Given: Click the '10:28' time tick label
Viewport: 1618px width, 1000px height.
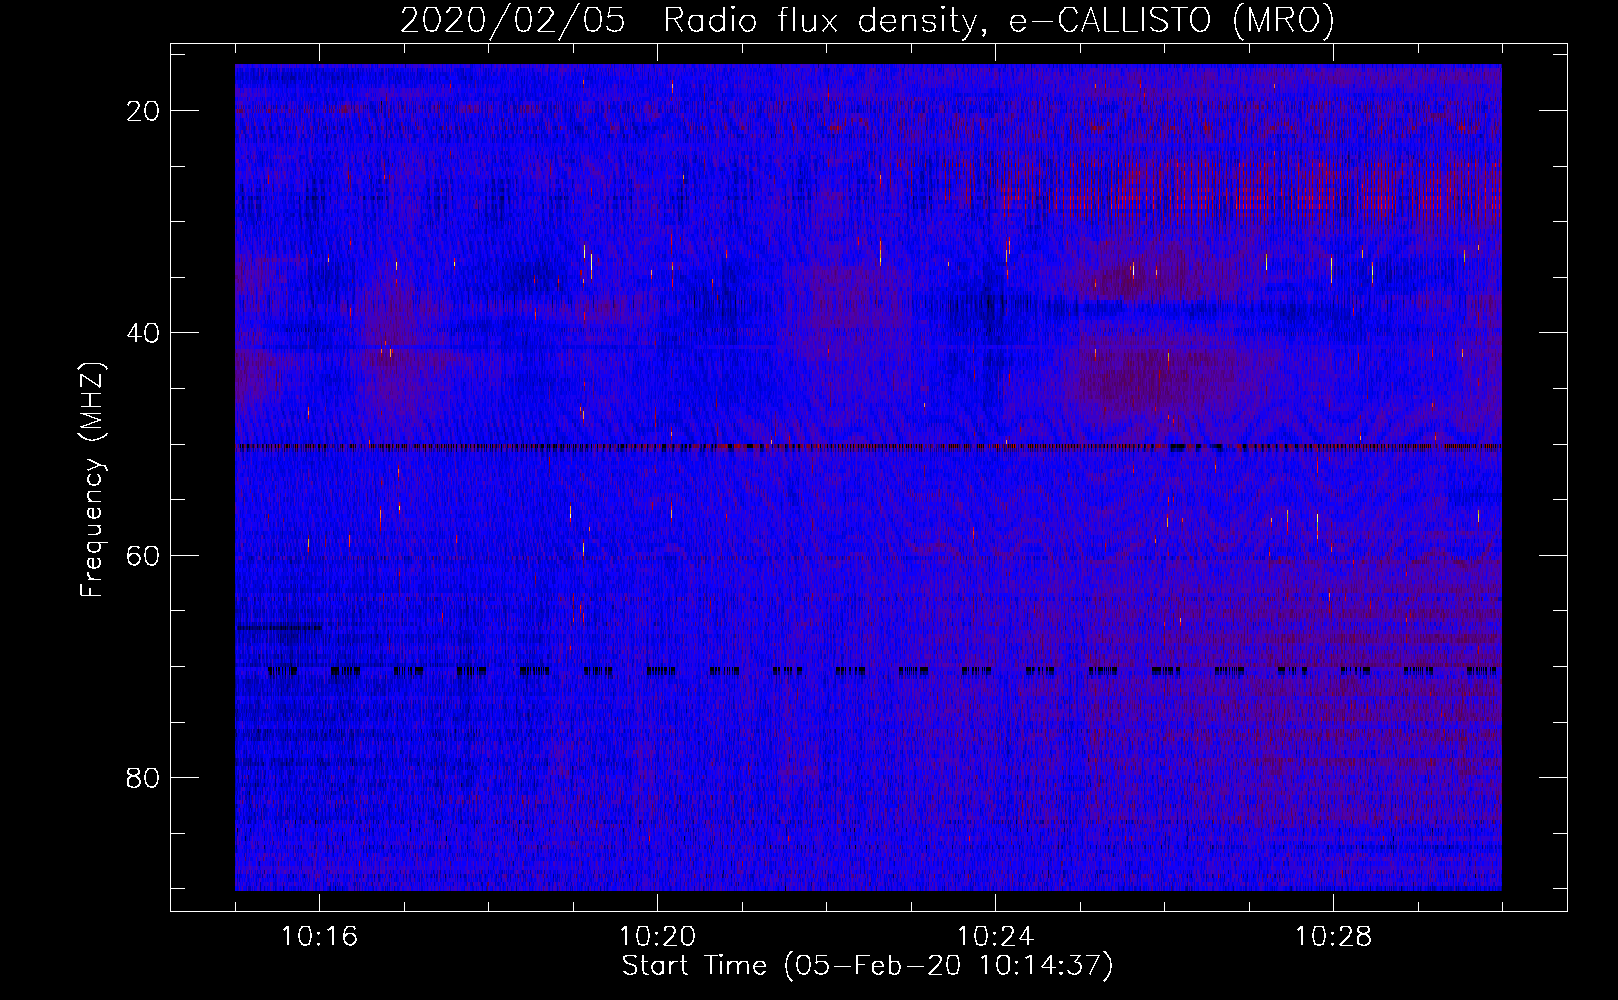Looking at the screenshot, I should tap(1333, 937).
